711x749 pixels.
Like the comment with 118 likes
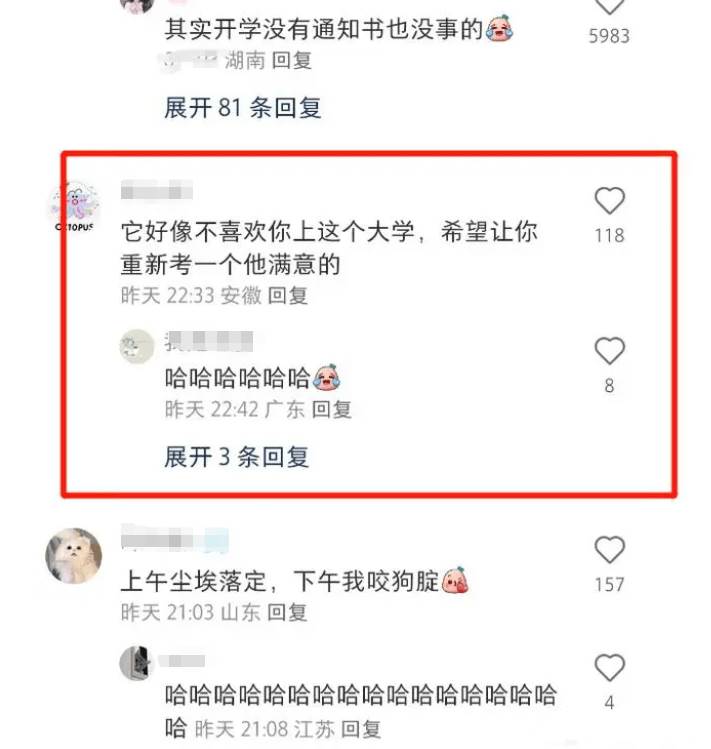click(609, 201)
